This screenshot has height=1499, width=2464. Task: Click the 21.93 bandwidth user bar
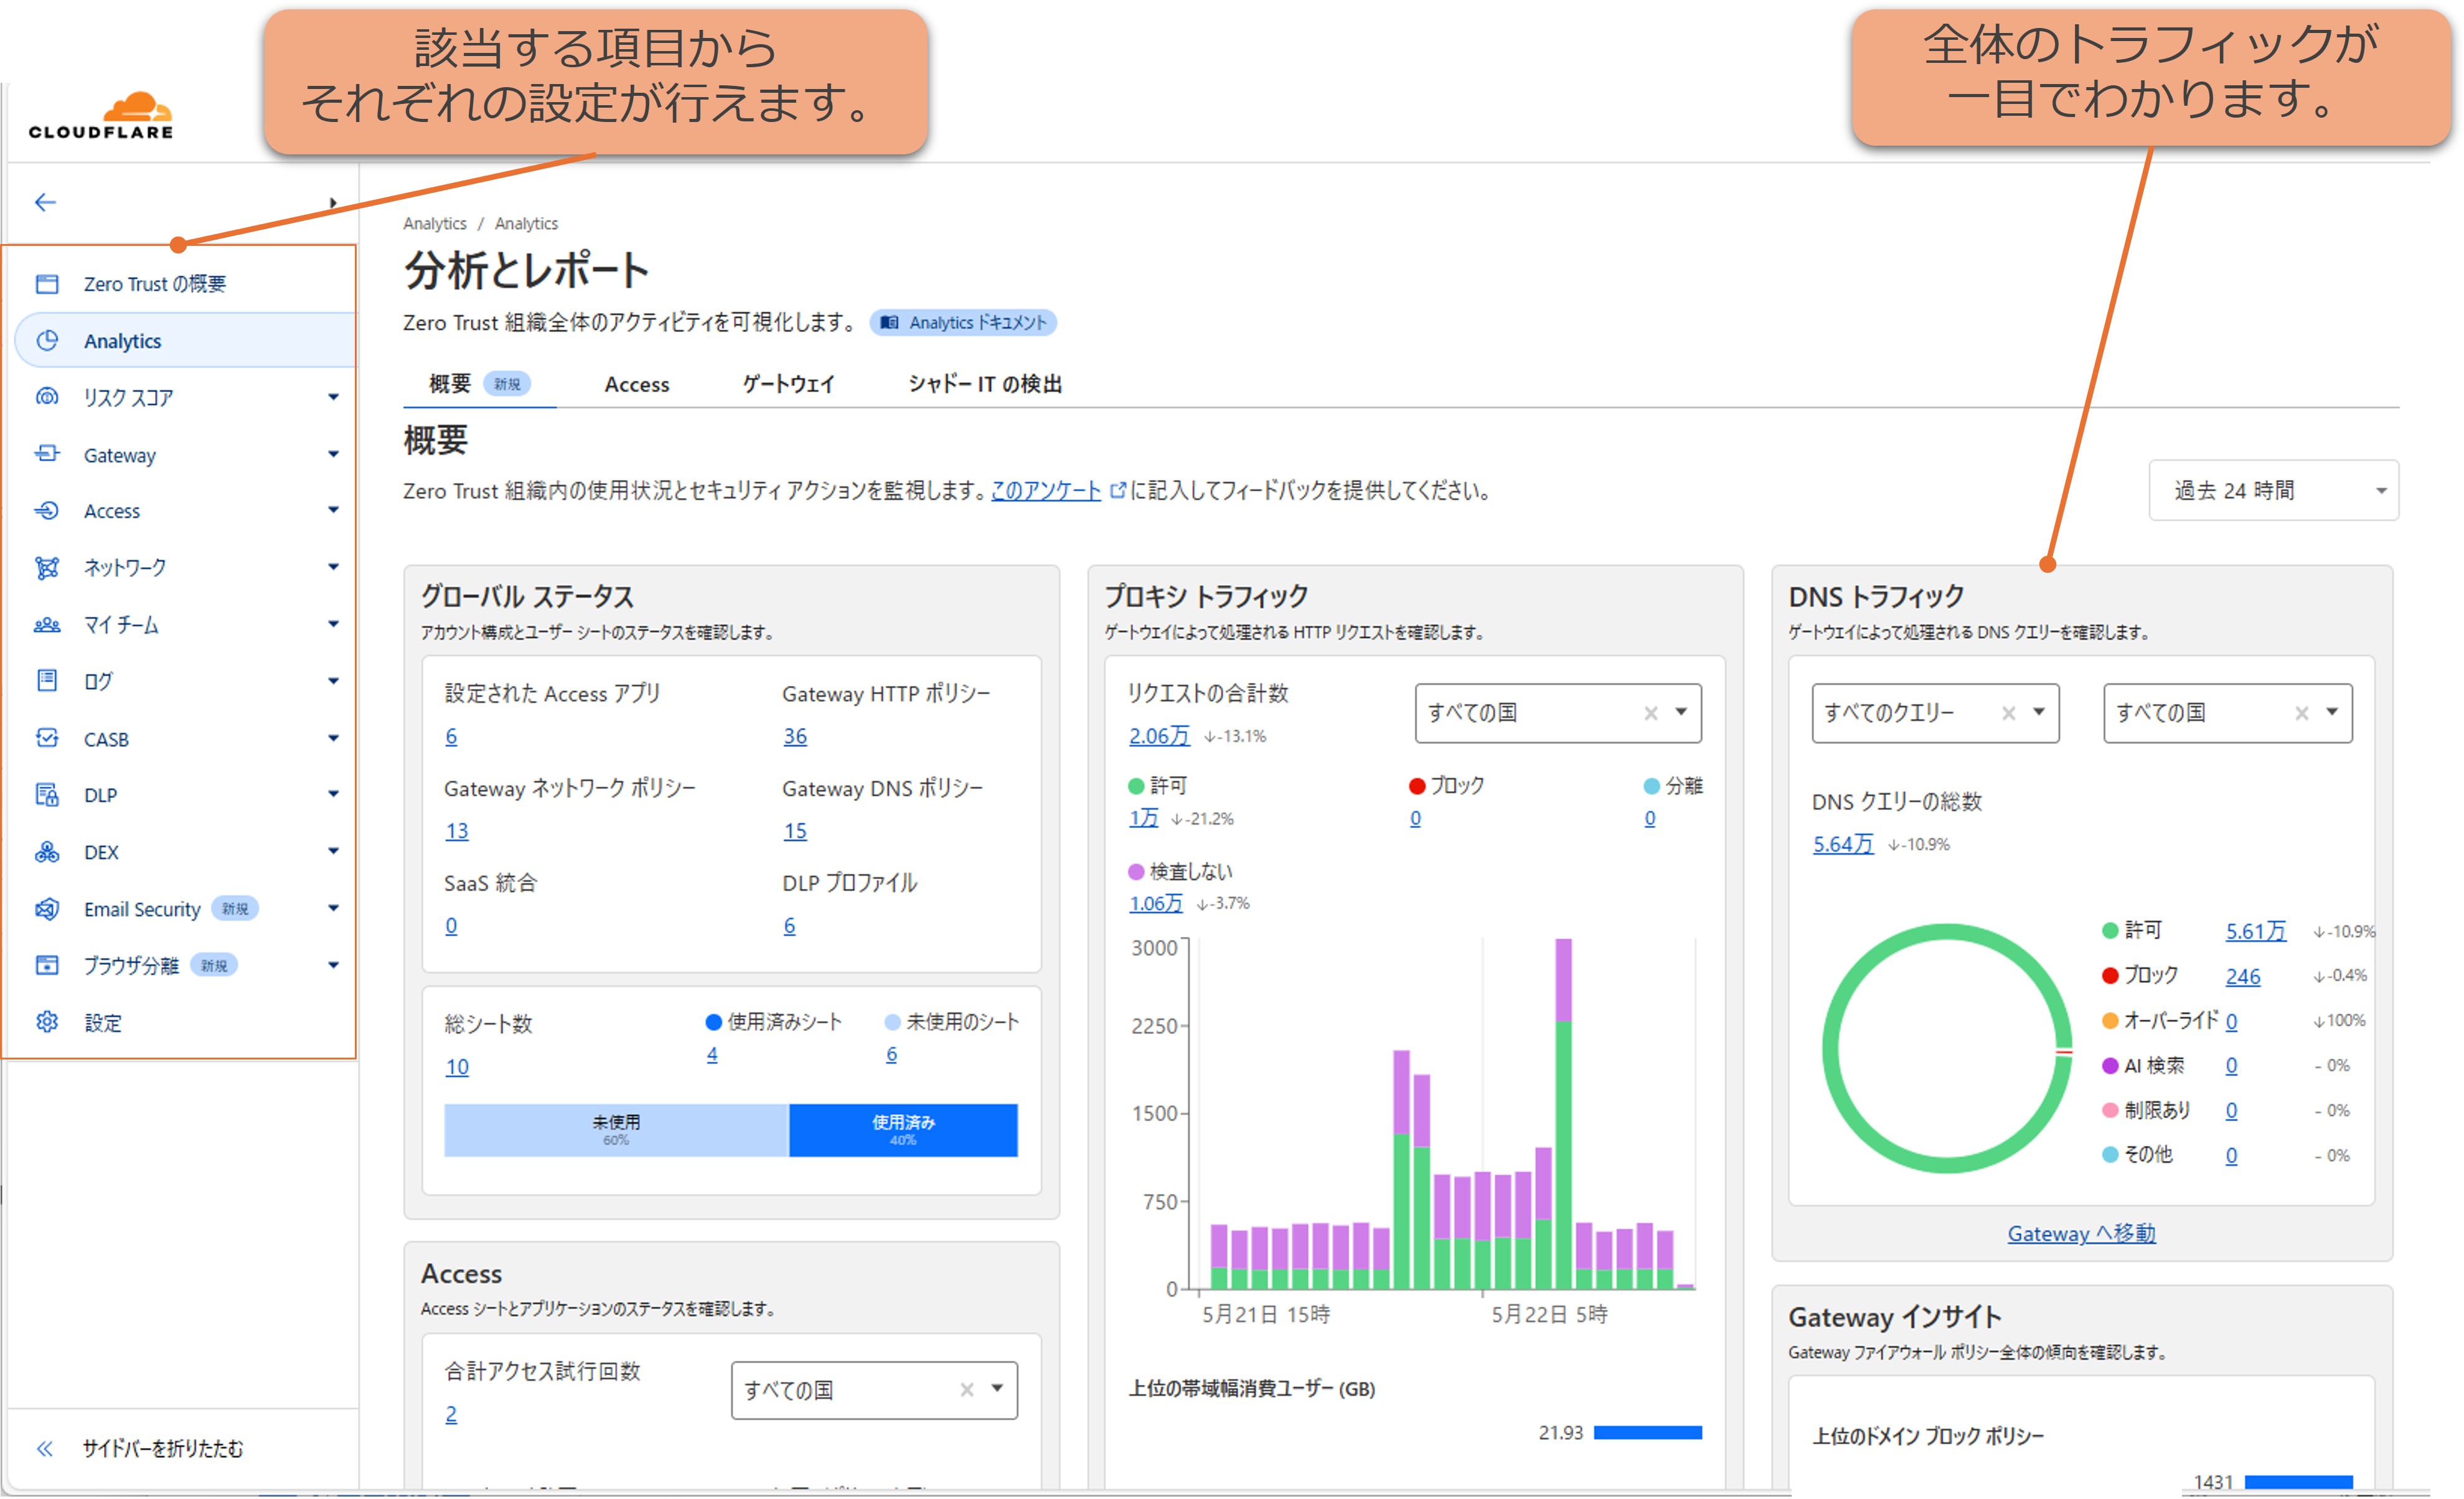[1648, 1433]
